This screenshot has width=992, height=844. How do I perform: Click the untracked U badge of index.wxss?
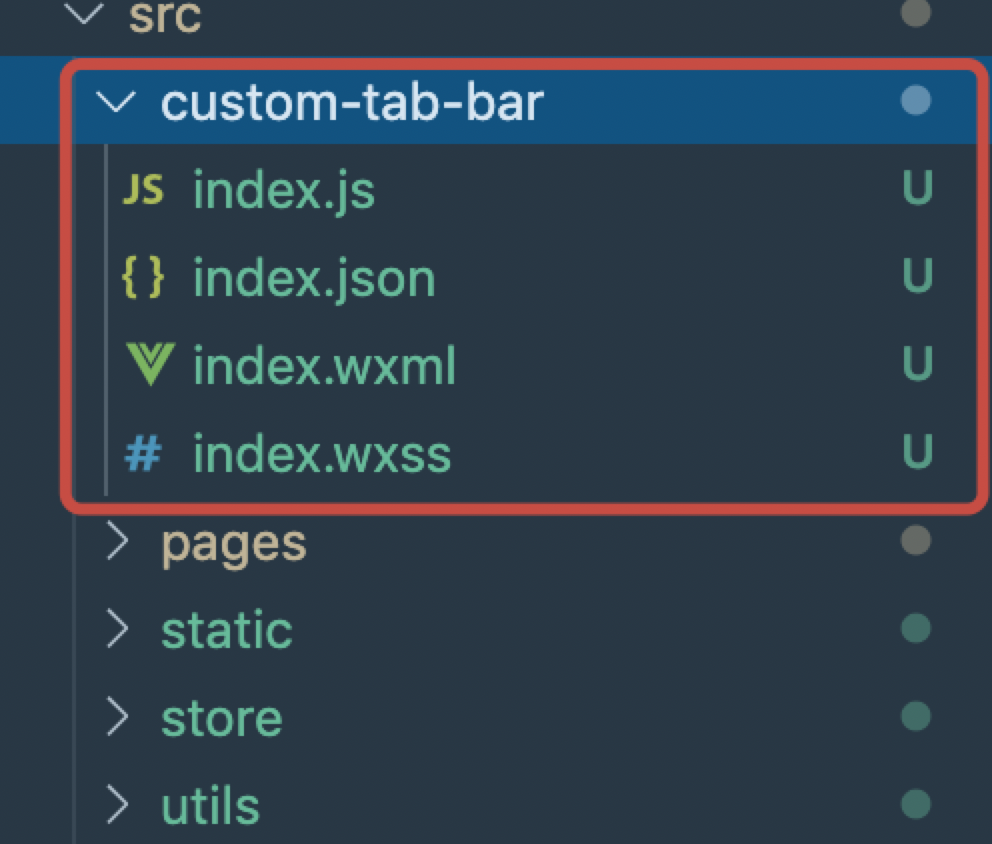[917, 451]
